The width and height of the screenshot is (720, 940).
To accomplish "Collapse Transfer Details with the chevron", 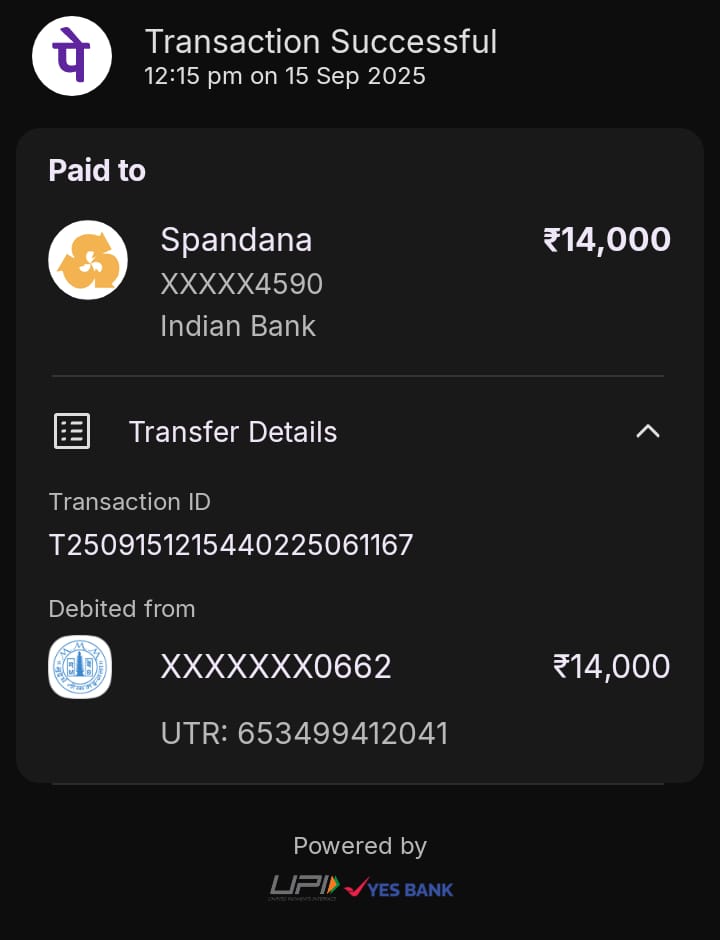I will point(648,431).
